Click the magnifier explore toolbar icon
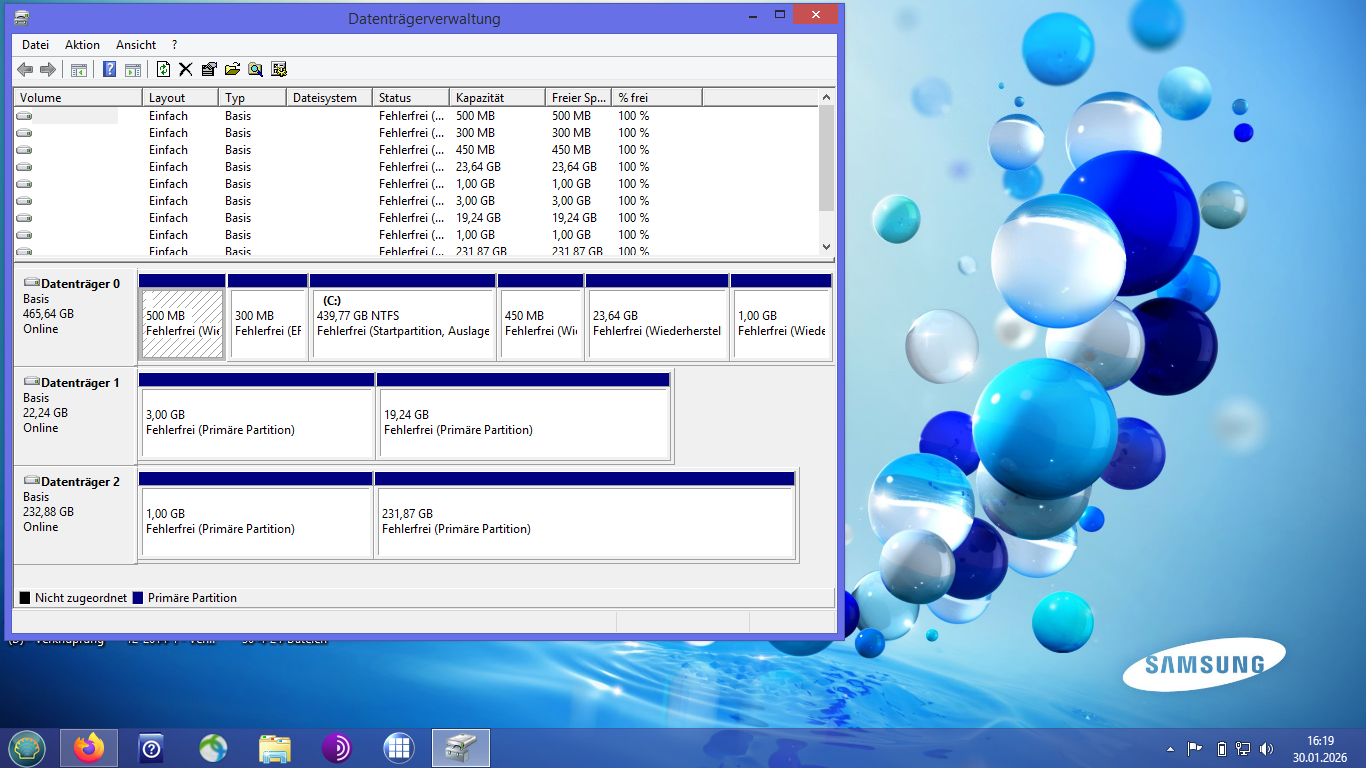The height and width of the screenshot is (768, 1366). tap(255, 69)
